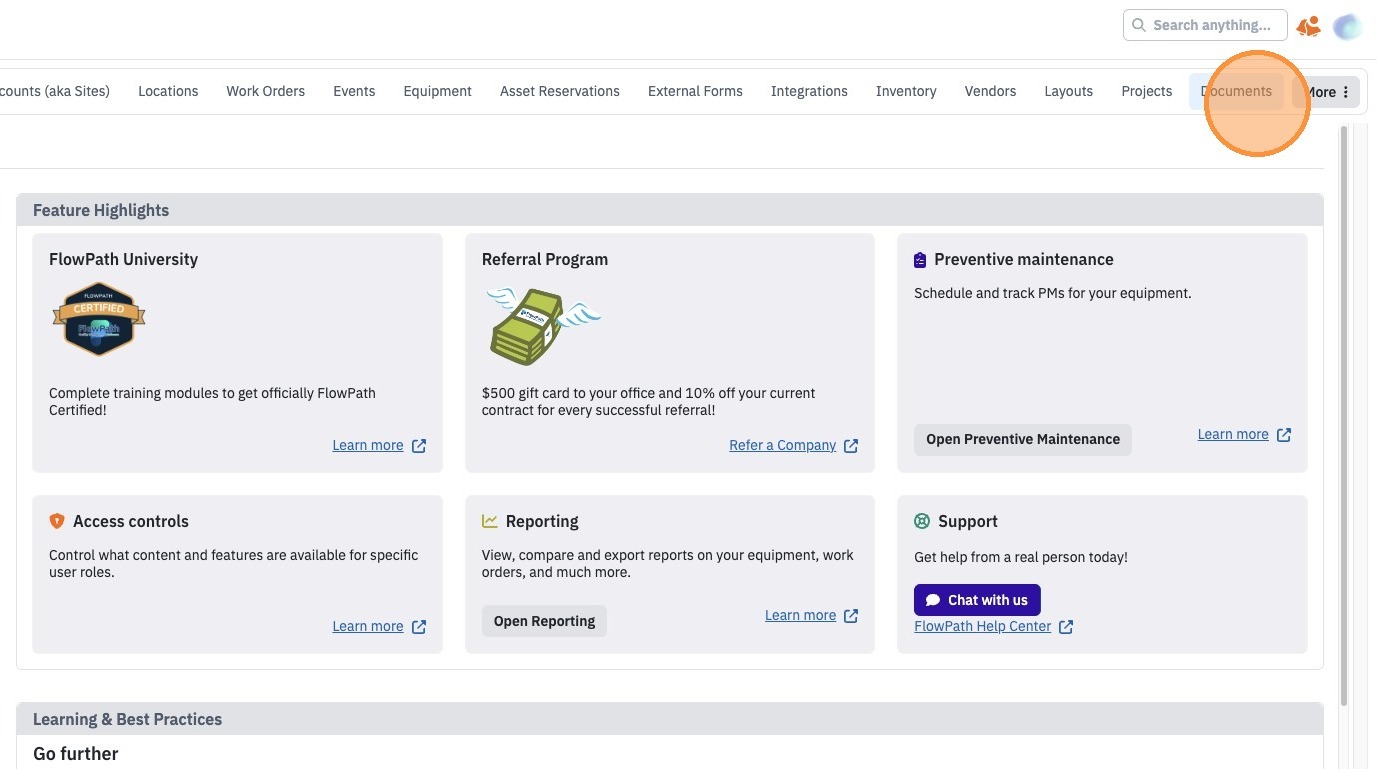Click the Support lifebuoy icon
1377x769 pixels.
click(922, 521)
